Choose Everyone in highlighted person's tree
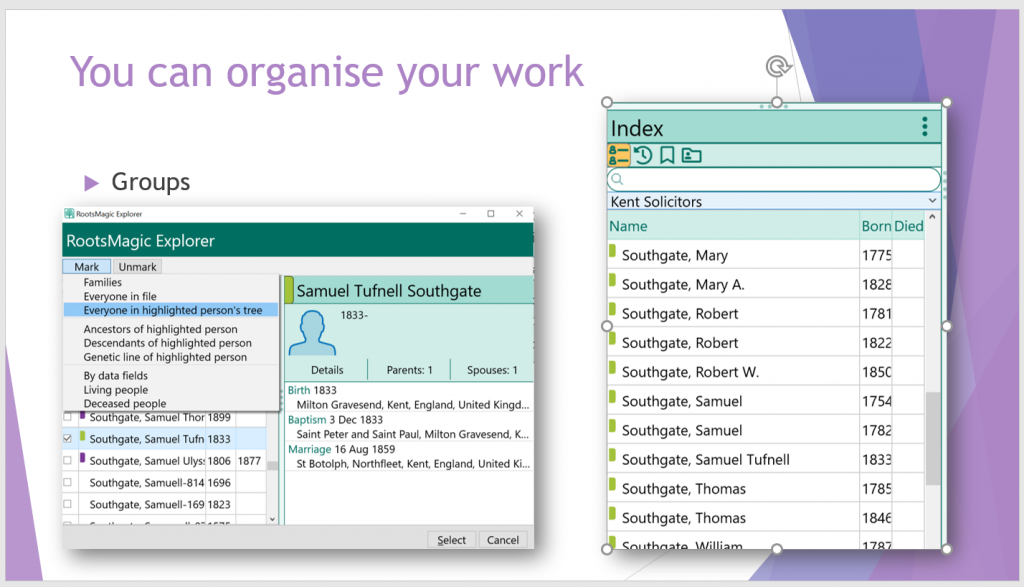 point(172,310)
